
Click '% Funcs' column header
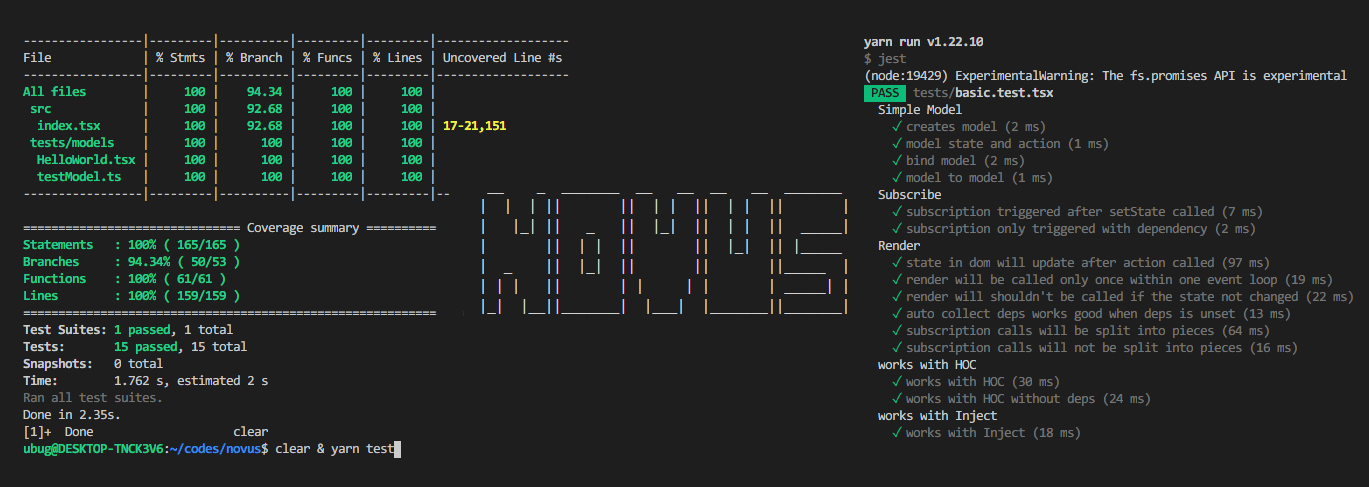coord(328,58)
